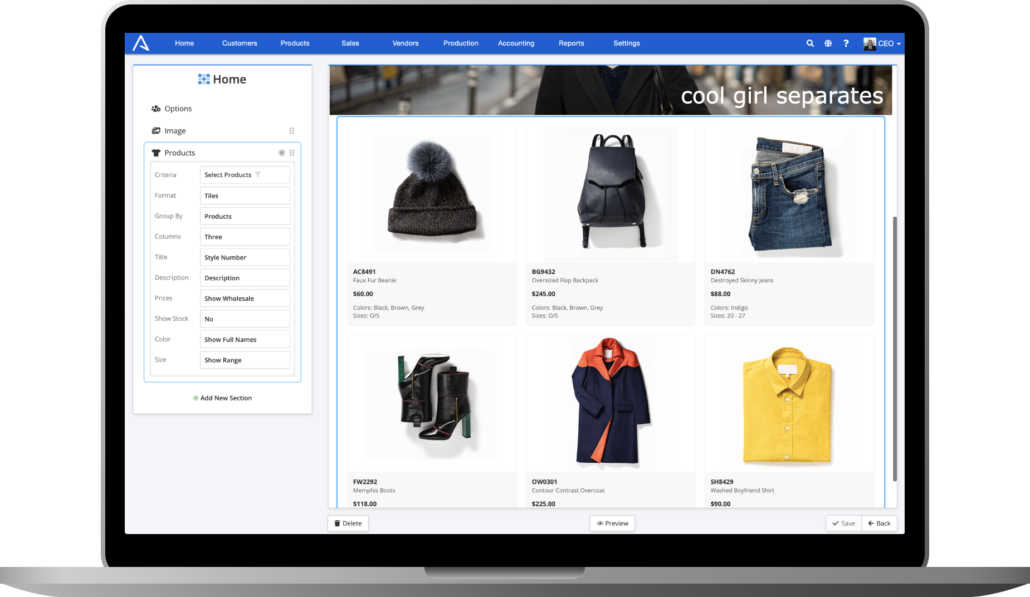The image size is (1030, 597).
Task: Click the app logo in the navigation bar
Action: click(x=141, y=43)
